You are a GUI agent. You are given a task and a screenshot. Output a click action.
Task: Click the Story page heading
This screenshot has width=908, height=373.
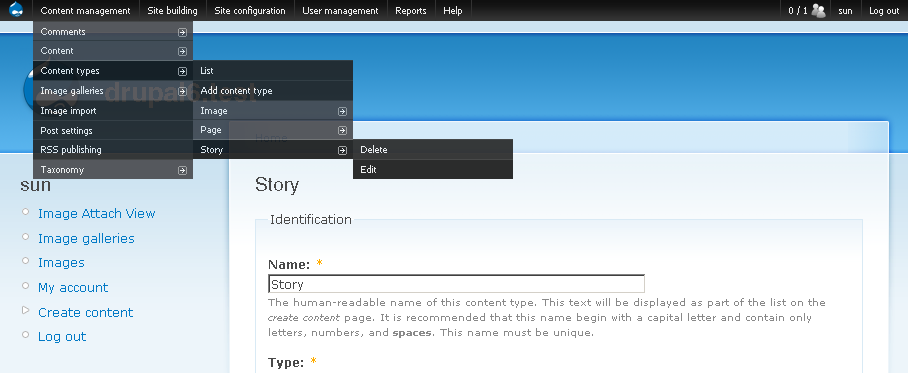click(x=277, y=185)
